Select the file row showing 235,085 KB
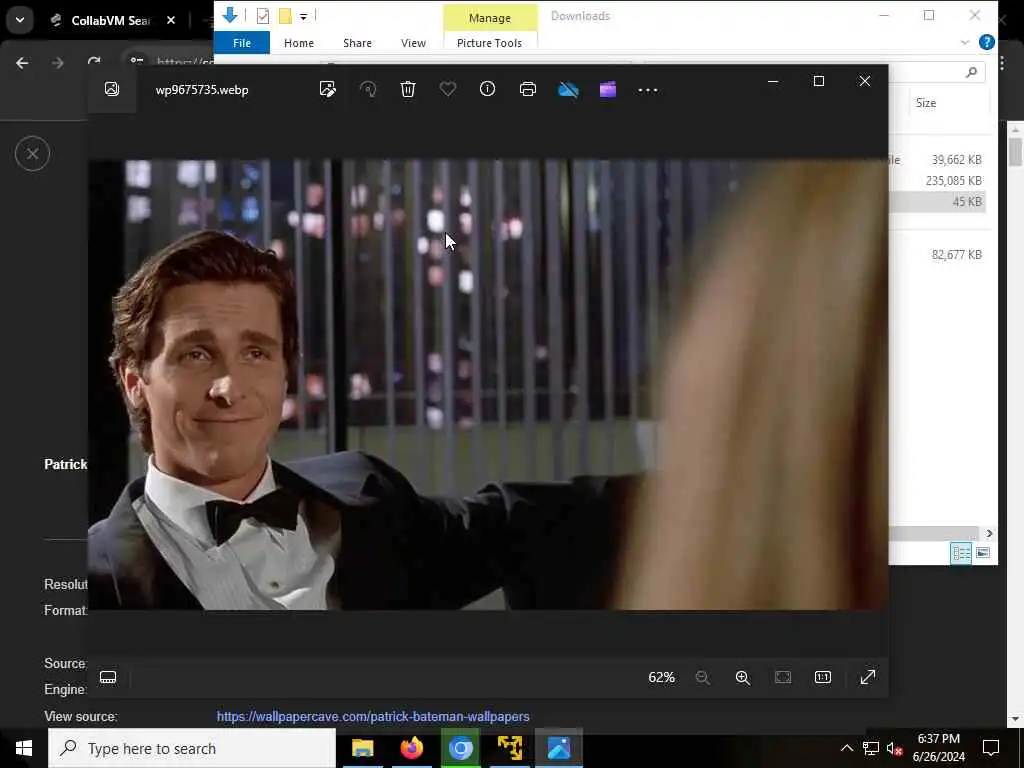 pyautogui.click(x=937, y=180)
